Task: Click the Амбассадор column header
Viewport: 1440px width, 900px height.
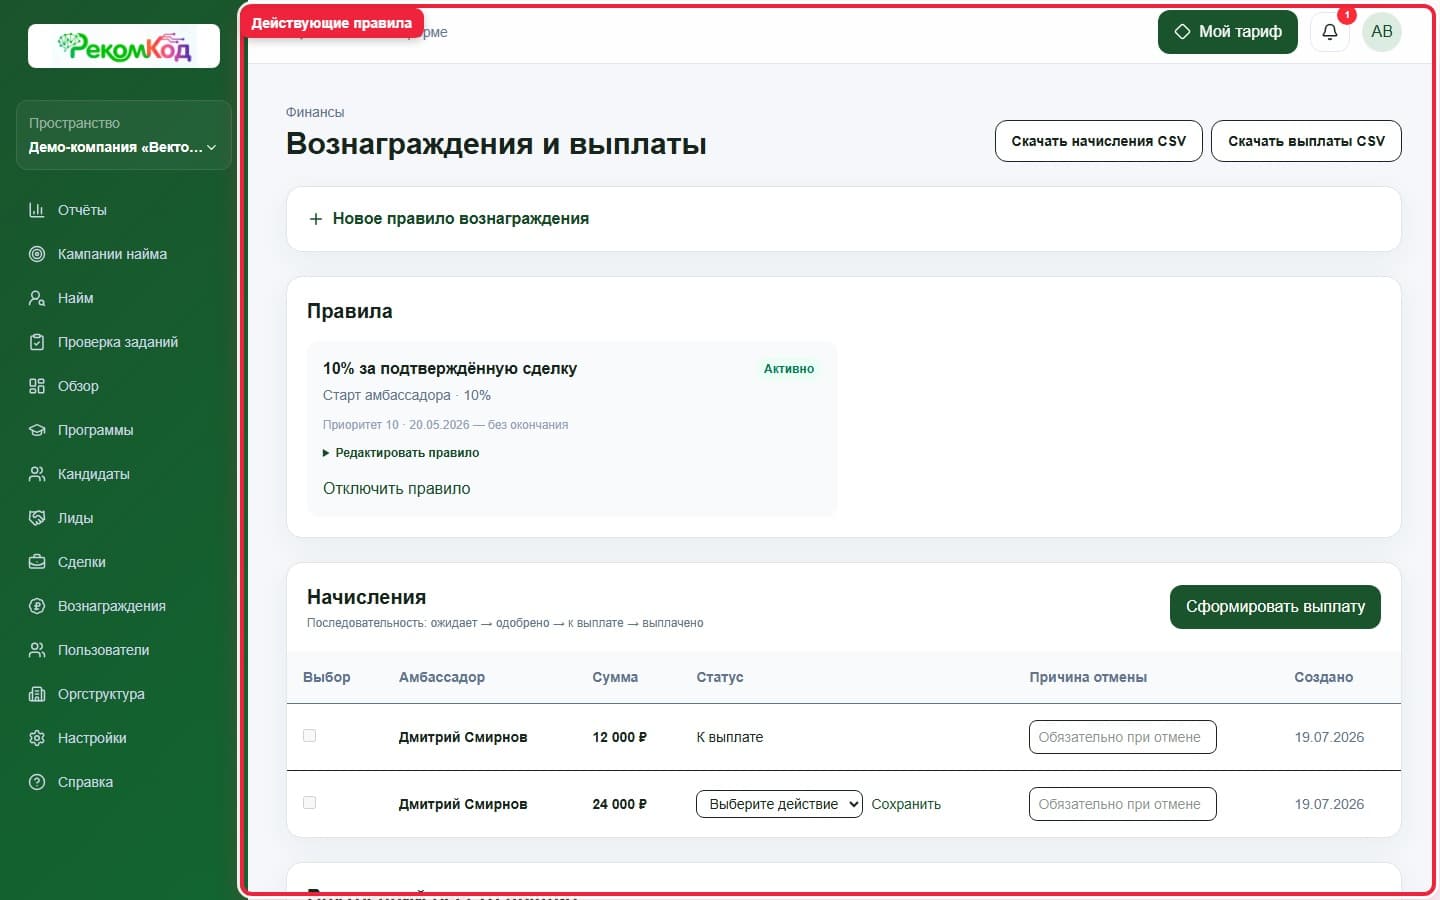Action: [x=442, y=677]
